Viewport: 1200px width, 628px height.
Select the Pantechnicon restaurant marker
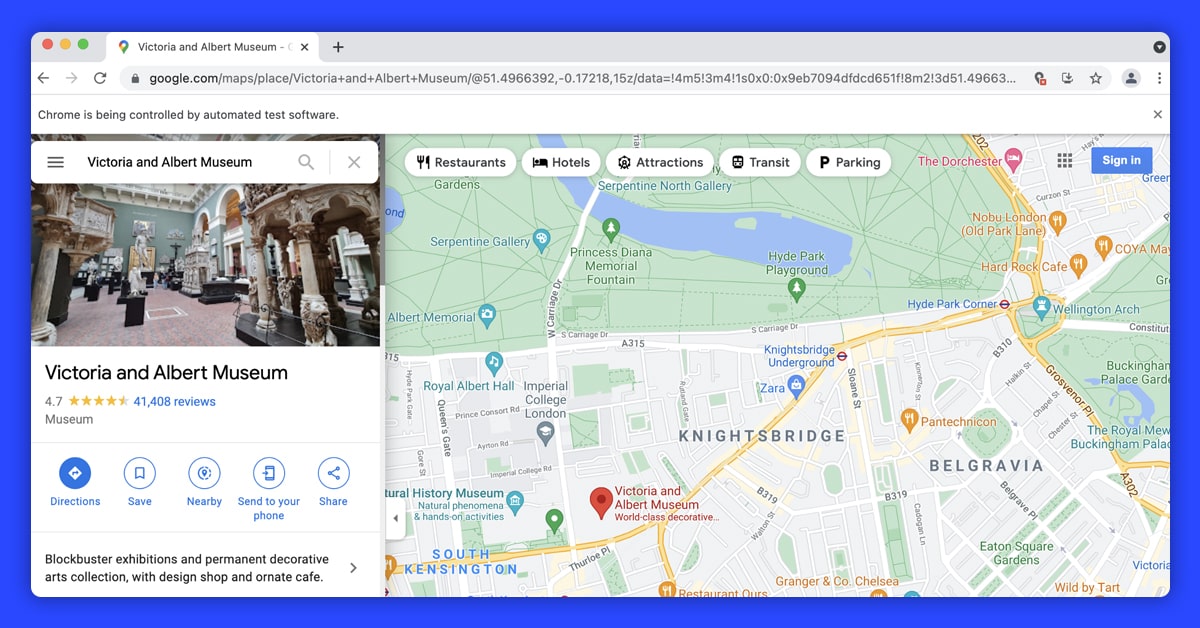click(x=909, y=419)
